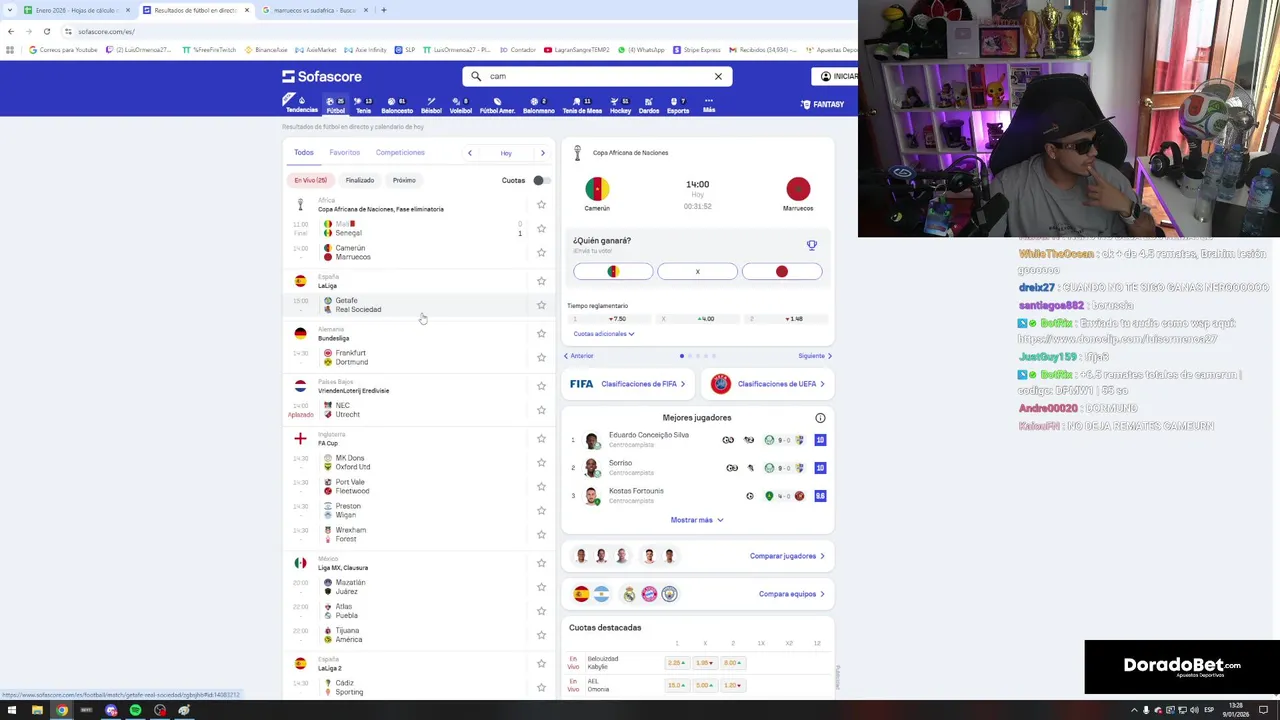Open Clasificaciones de UEFA
1280x720 pixels.
(x=768, y=384)
